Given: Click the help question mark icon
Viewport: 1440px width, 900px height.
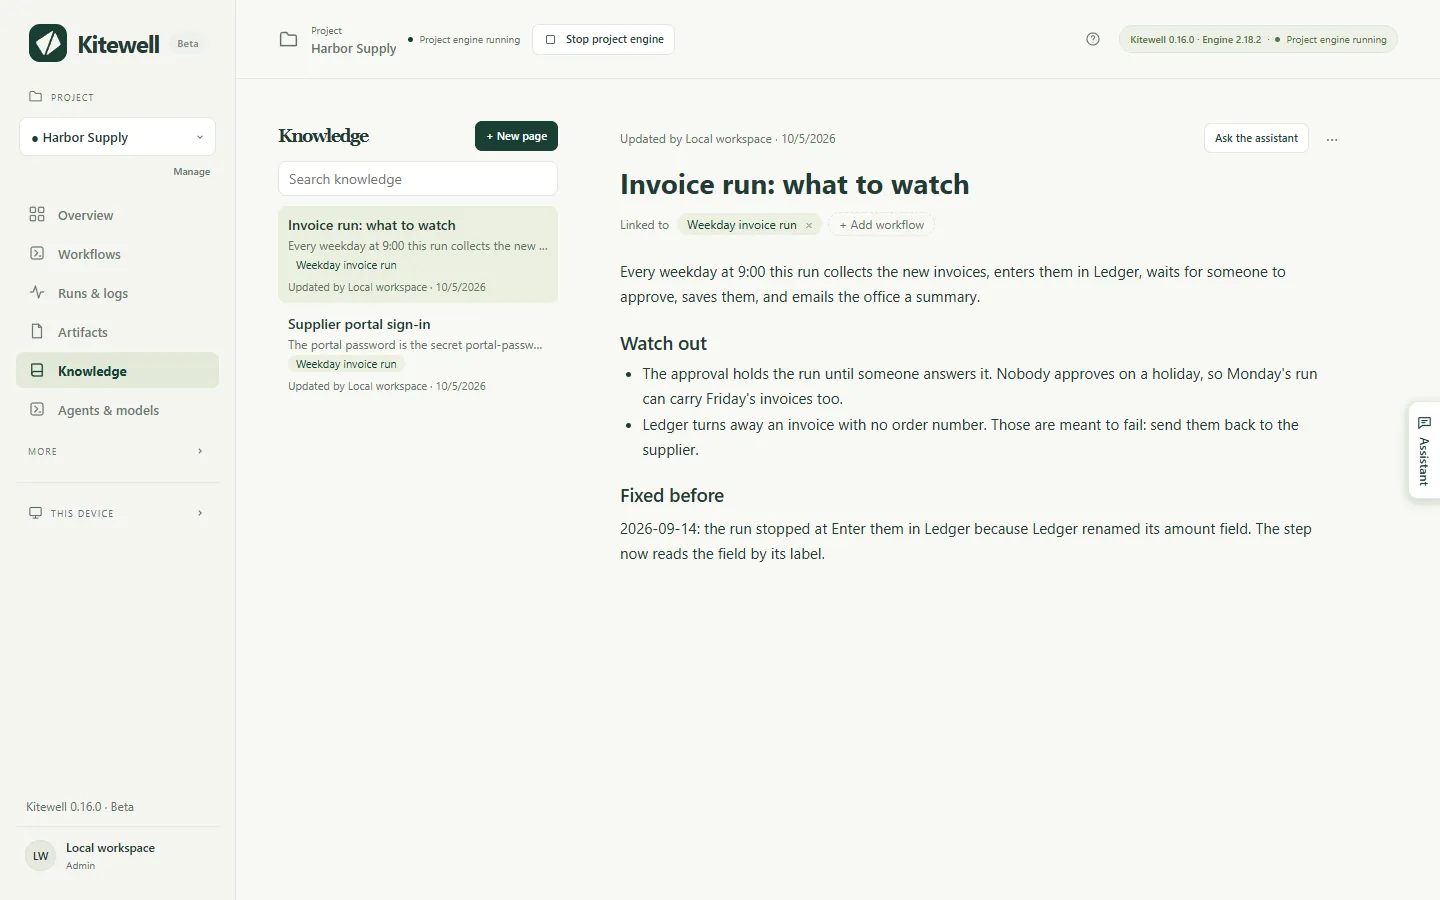Looking at the screenshot, I should [1093, 39].
